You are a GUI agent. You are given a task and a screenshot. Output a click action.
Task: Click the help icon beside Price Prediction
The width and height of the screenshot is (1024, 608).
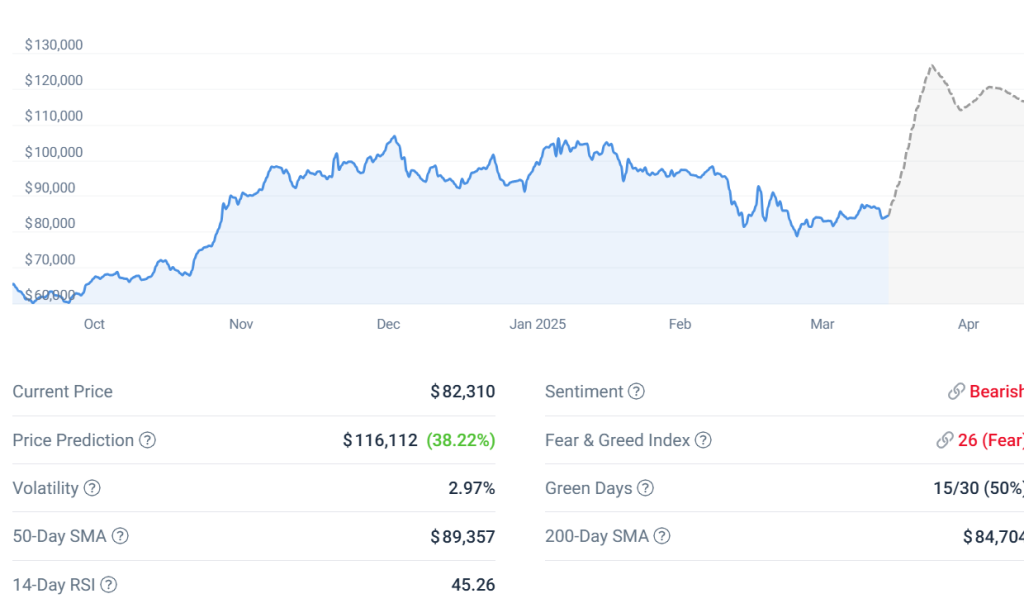148,440
